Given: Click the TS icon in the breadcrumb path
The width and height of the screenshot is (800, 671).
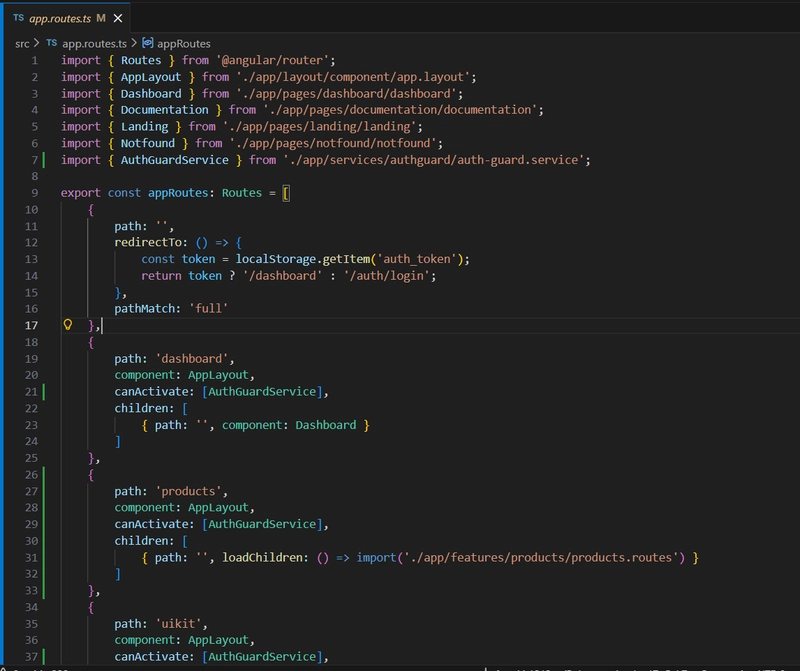Looking at the screenshot, I should 52,43.
